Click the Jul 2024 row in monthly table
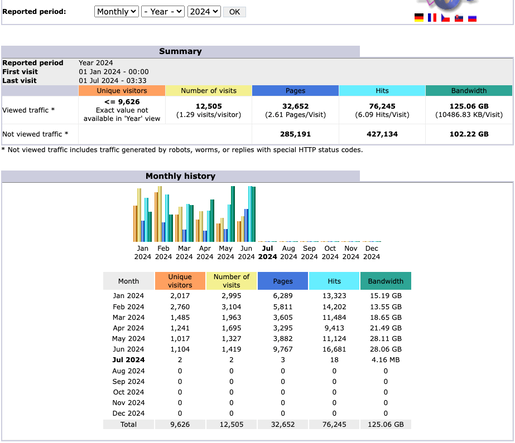This screenshot has width=515, height=443. pyautogui.click(x=257, y=360)
